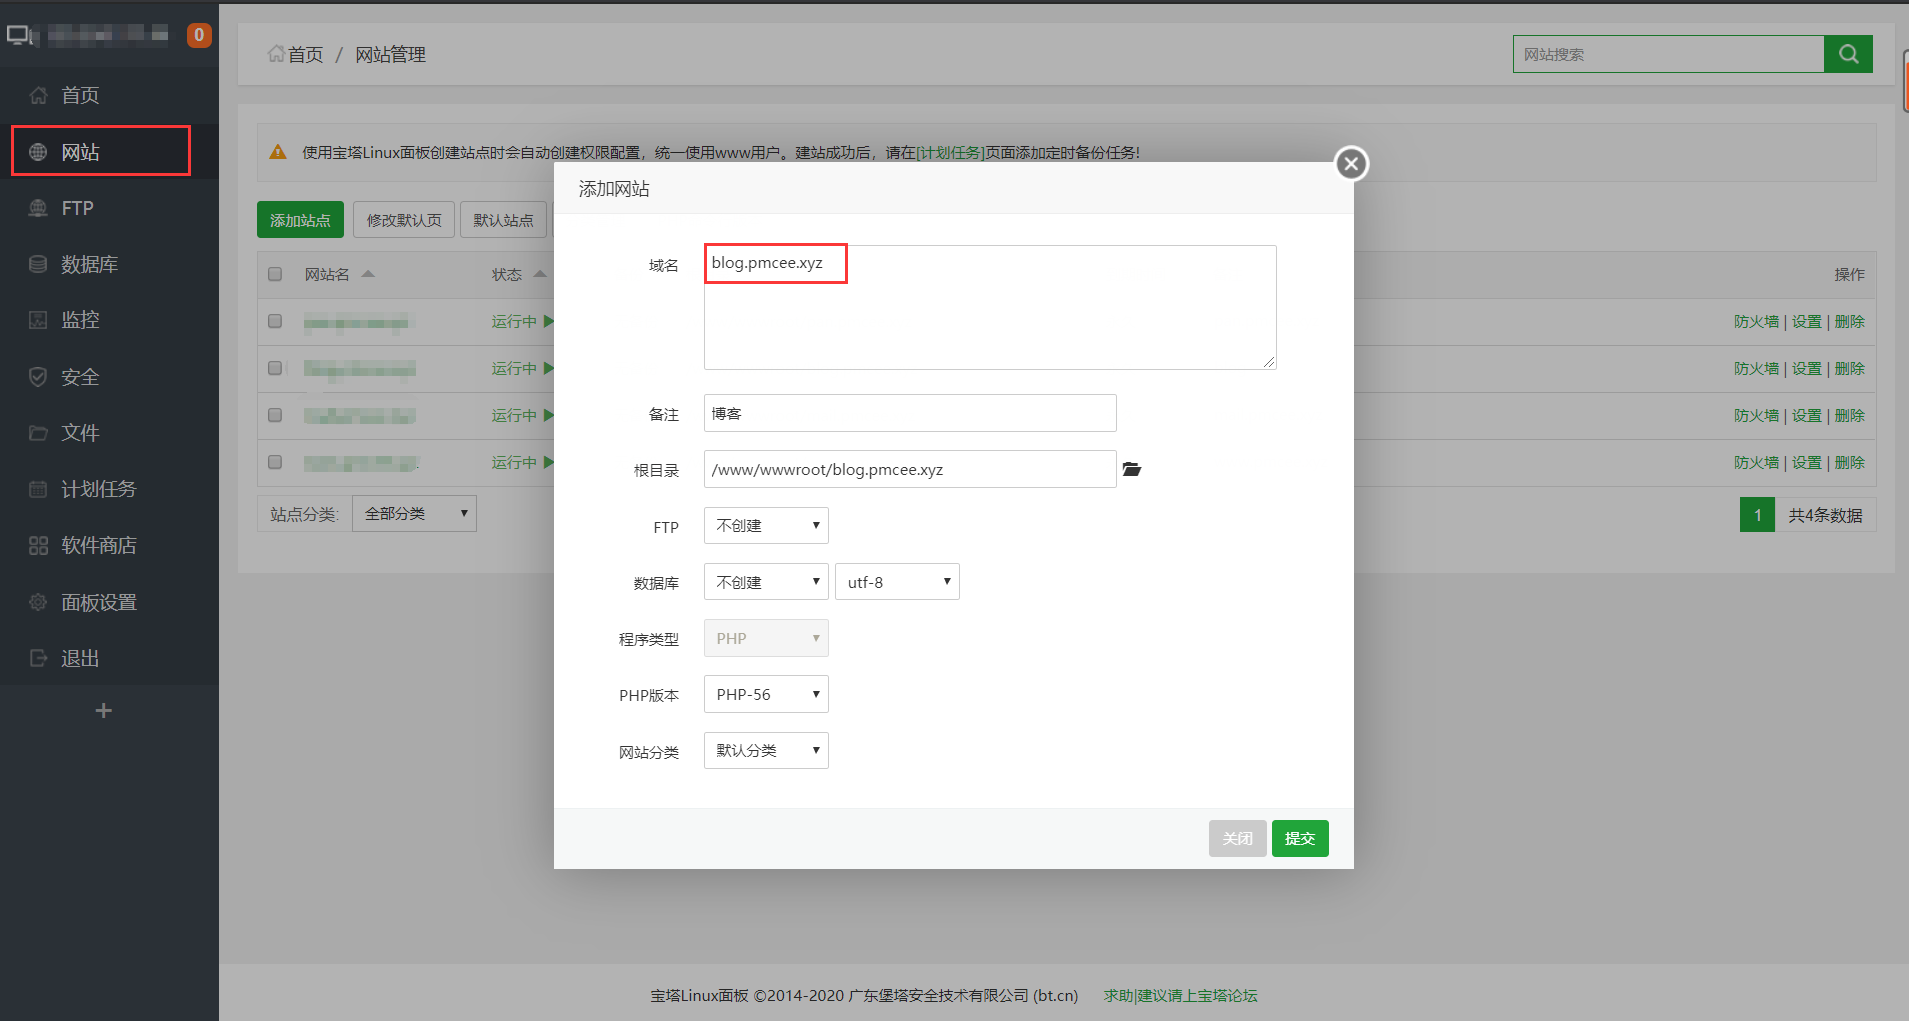Check the select-all checkbox in the site list header
Viewport: 1909px width, 1021px height.
275,273
